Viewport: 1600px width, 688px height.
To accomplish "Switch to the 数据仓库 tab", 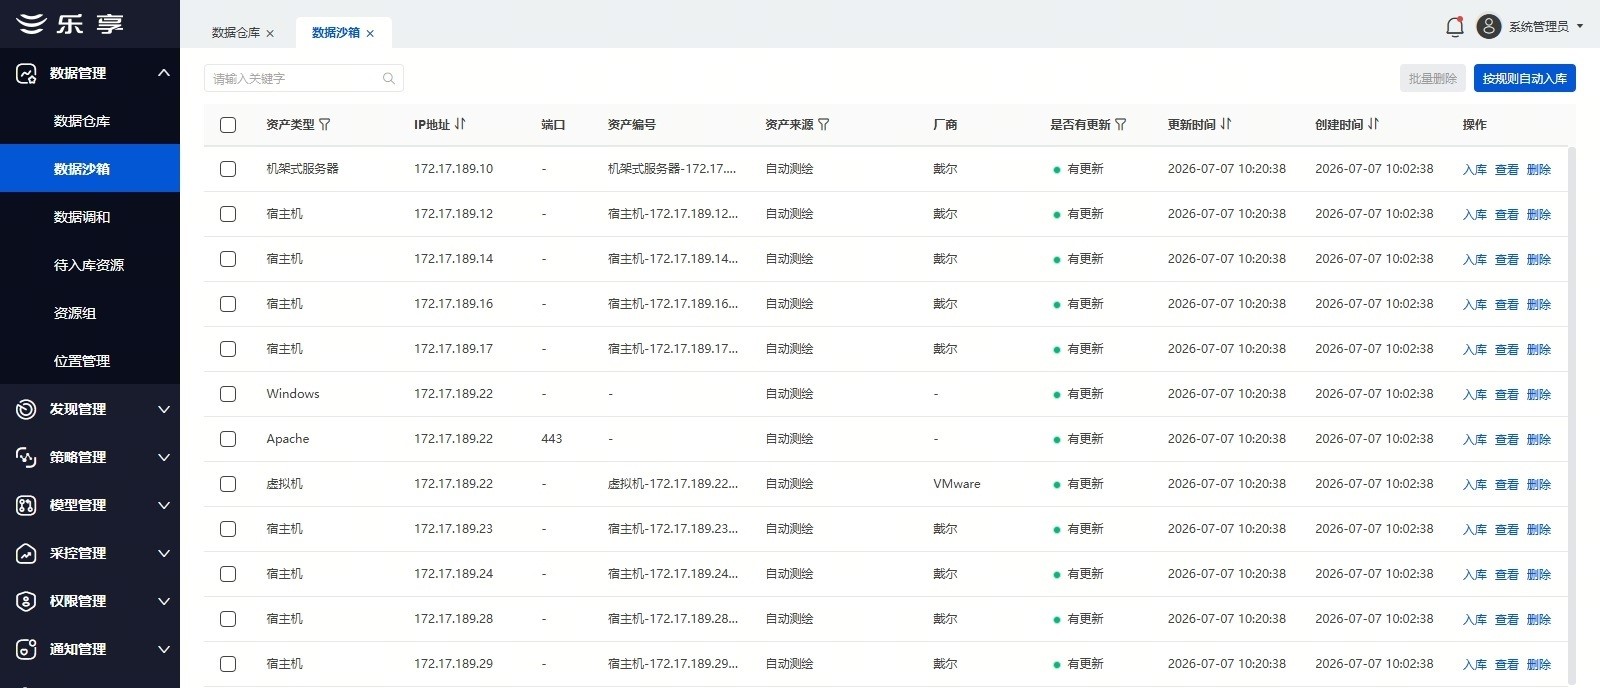I will (x=236, y=33).
